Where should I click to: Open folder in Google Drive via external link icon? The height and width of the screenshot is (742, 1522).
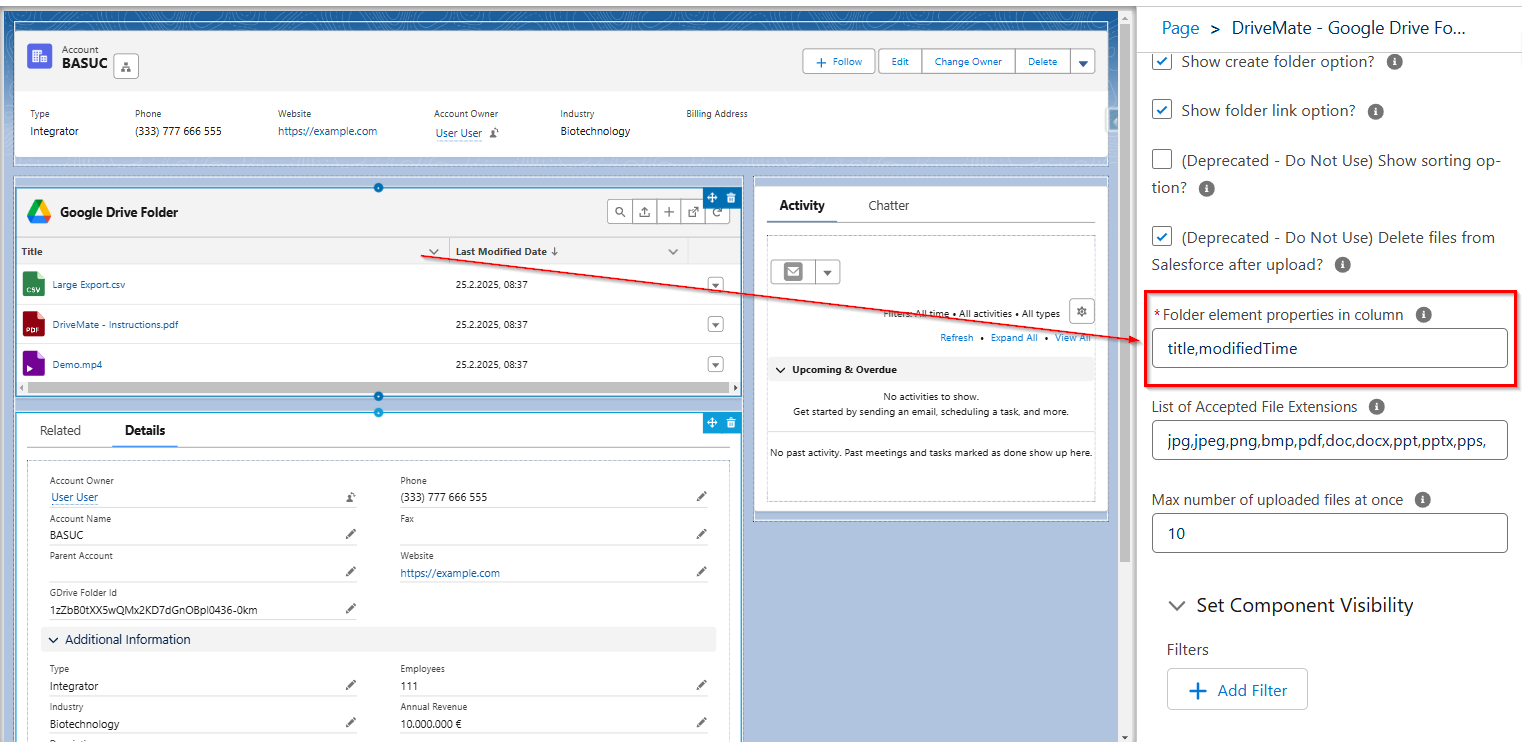692,211
